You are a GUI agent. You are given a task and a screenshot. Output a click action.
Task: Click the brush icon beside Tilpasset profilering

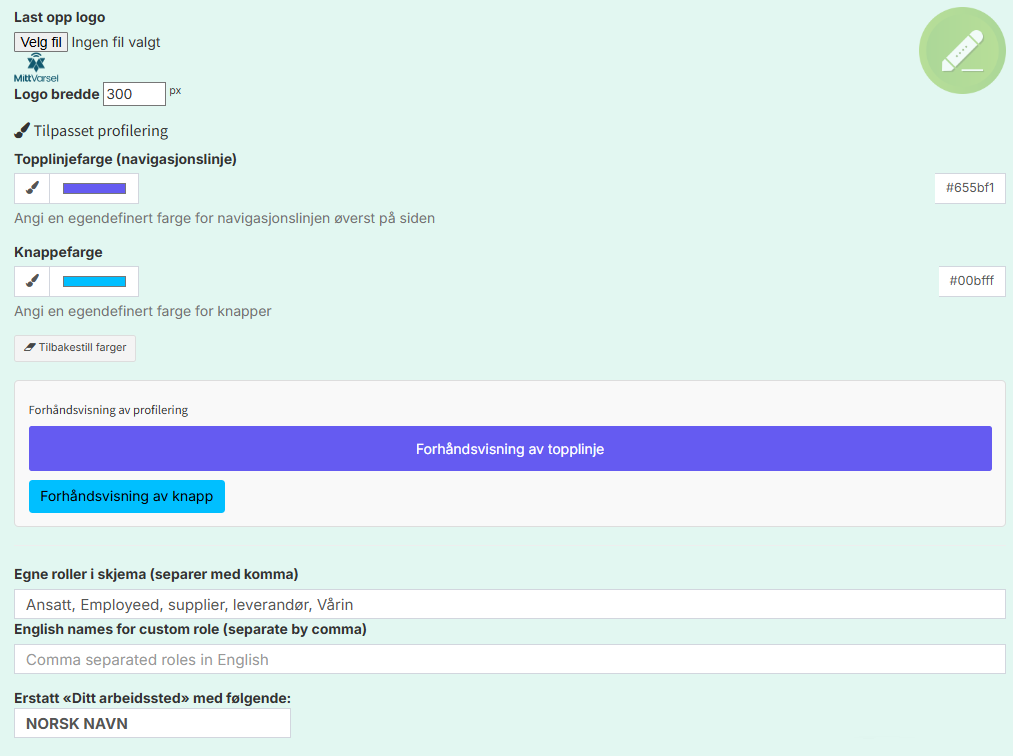point(22,131)
